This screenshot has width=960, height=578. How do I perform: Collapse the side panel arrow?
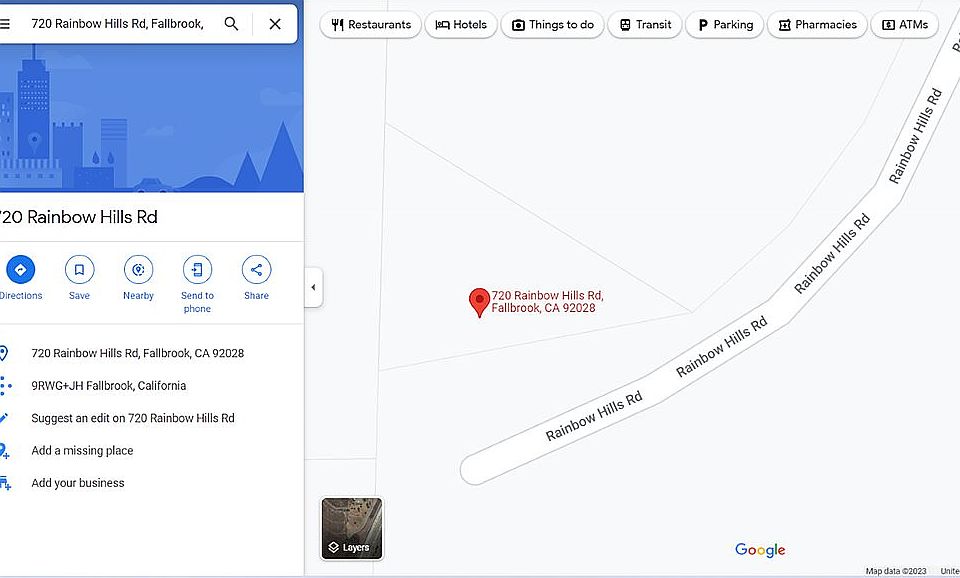coord(313,287)
